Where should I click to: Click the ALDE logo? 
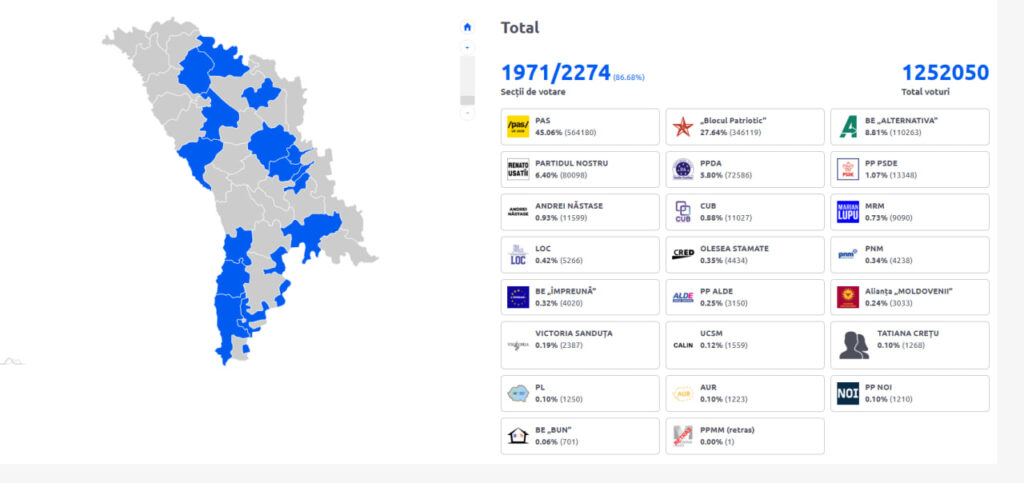(x=682, y=297)
